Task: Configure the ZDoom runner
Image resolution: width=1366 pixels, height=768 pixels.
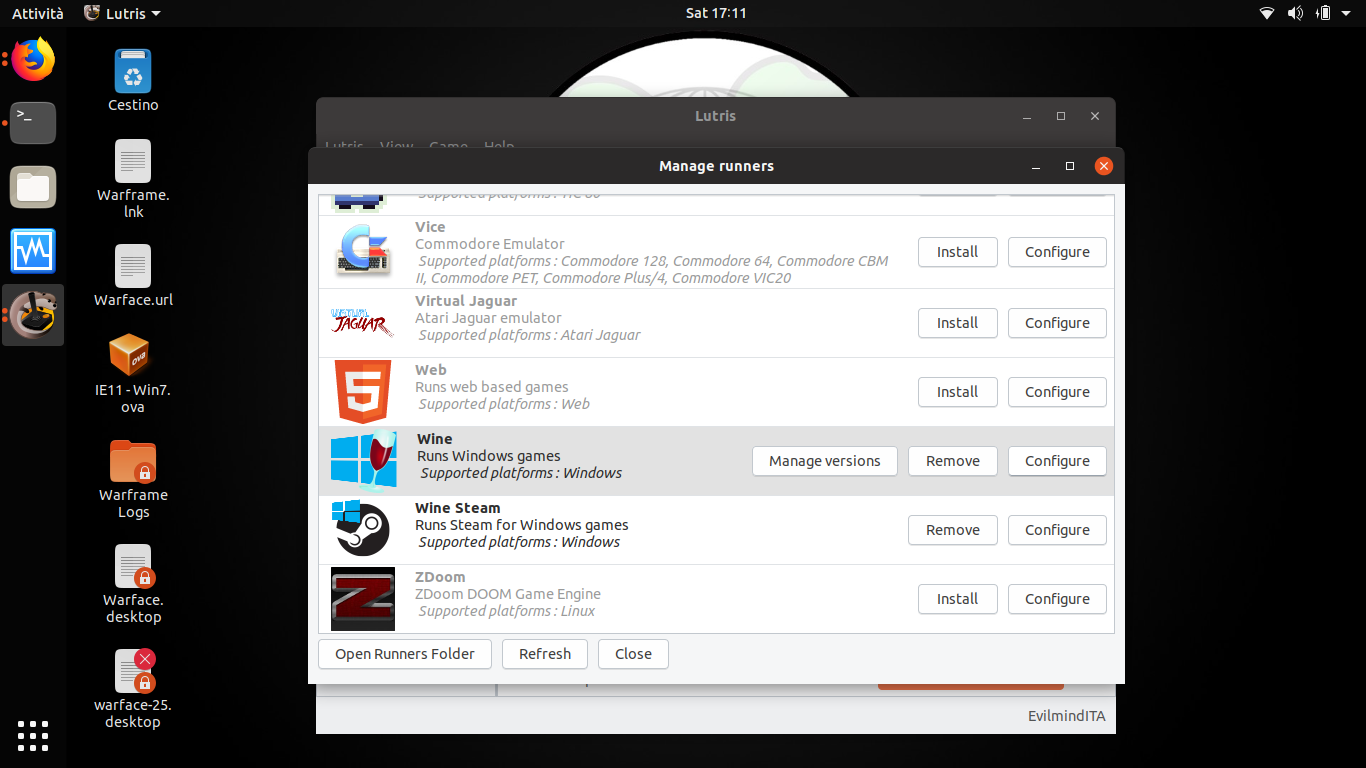Action: click(x=1057, y=599)
